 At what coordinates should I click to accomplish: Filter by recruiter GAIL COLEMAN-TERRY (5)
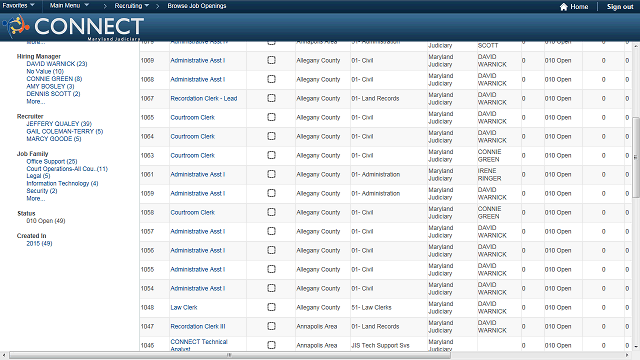point(64,131)
